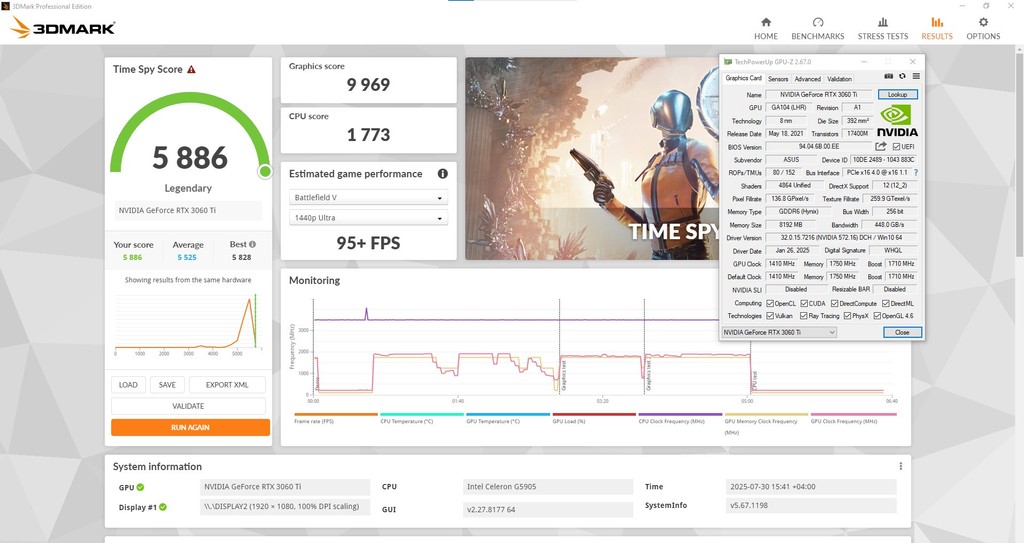Click the EXPORT XML button
Viewport: 1024px width, 543px height.
coord(227,385)
